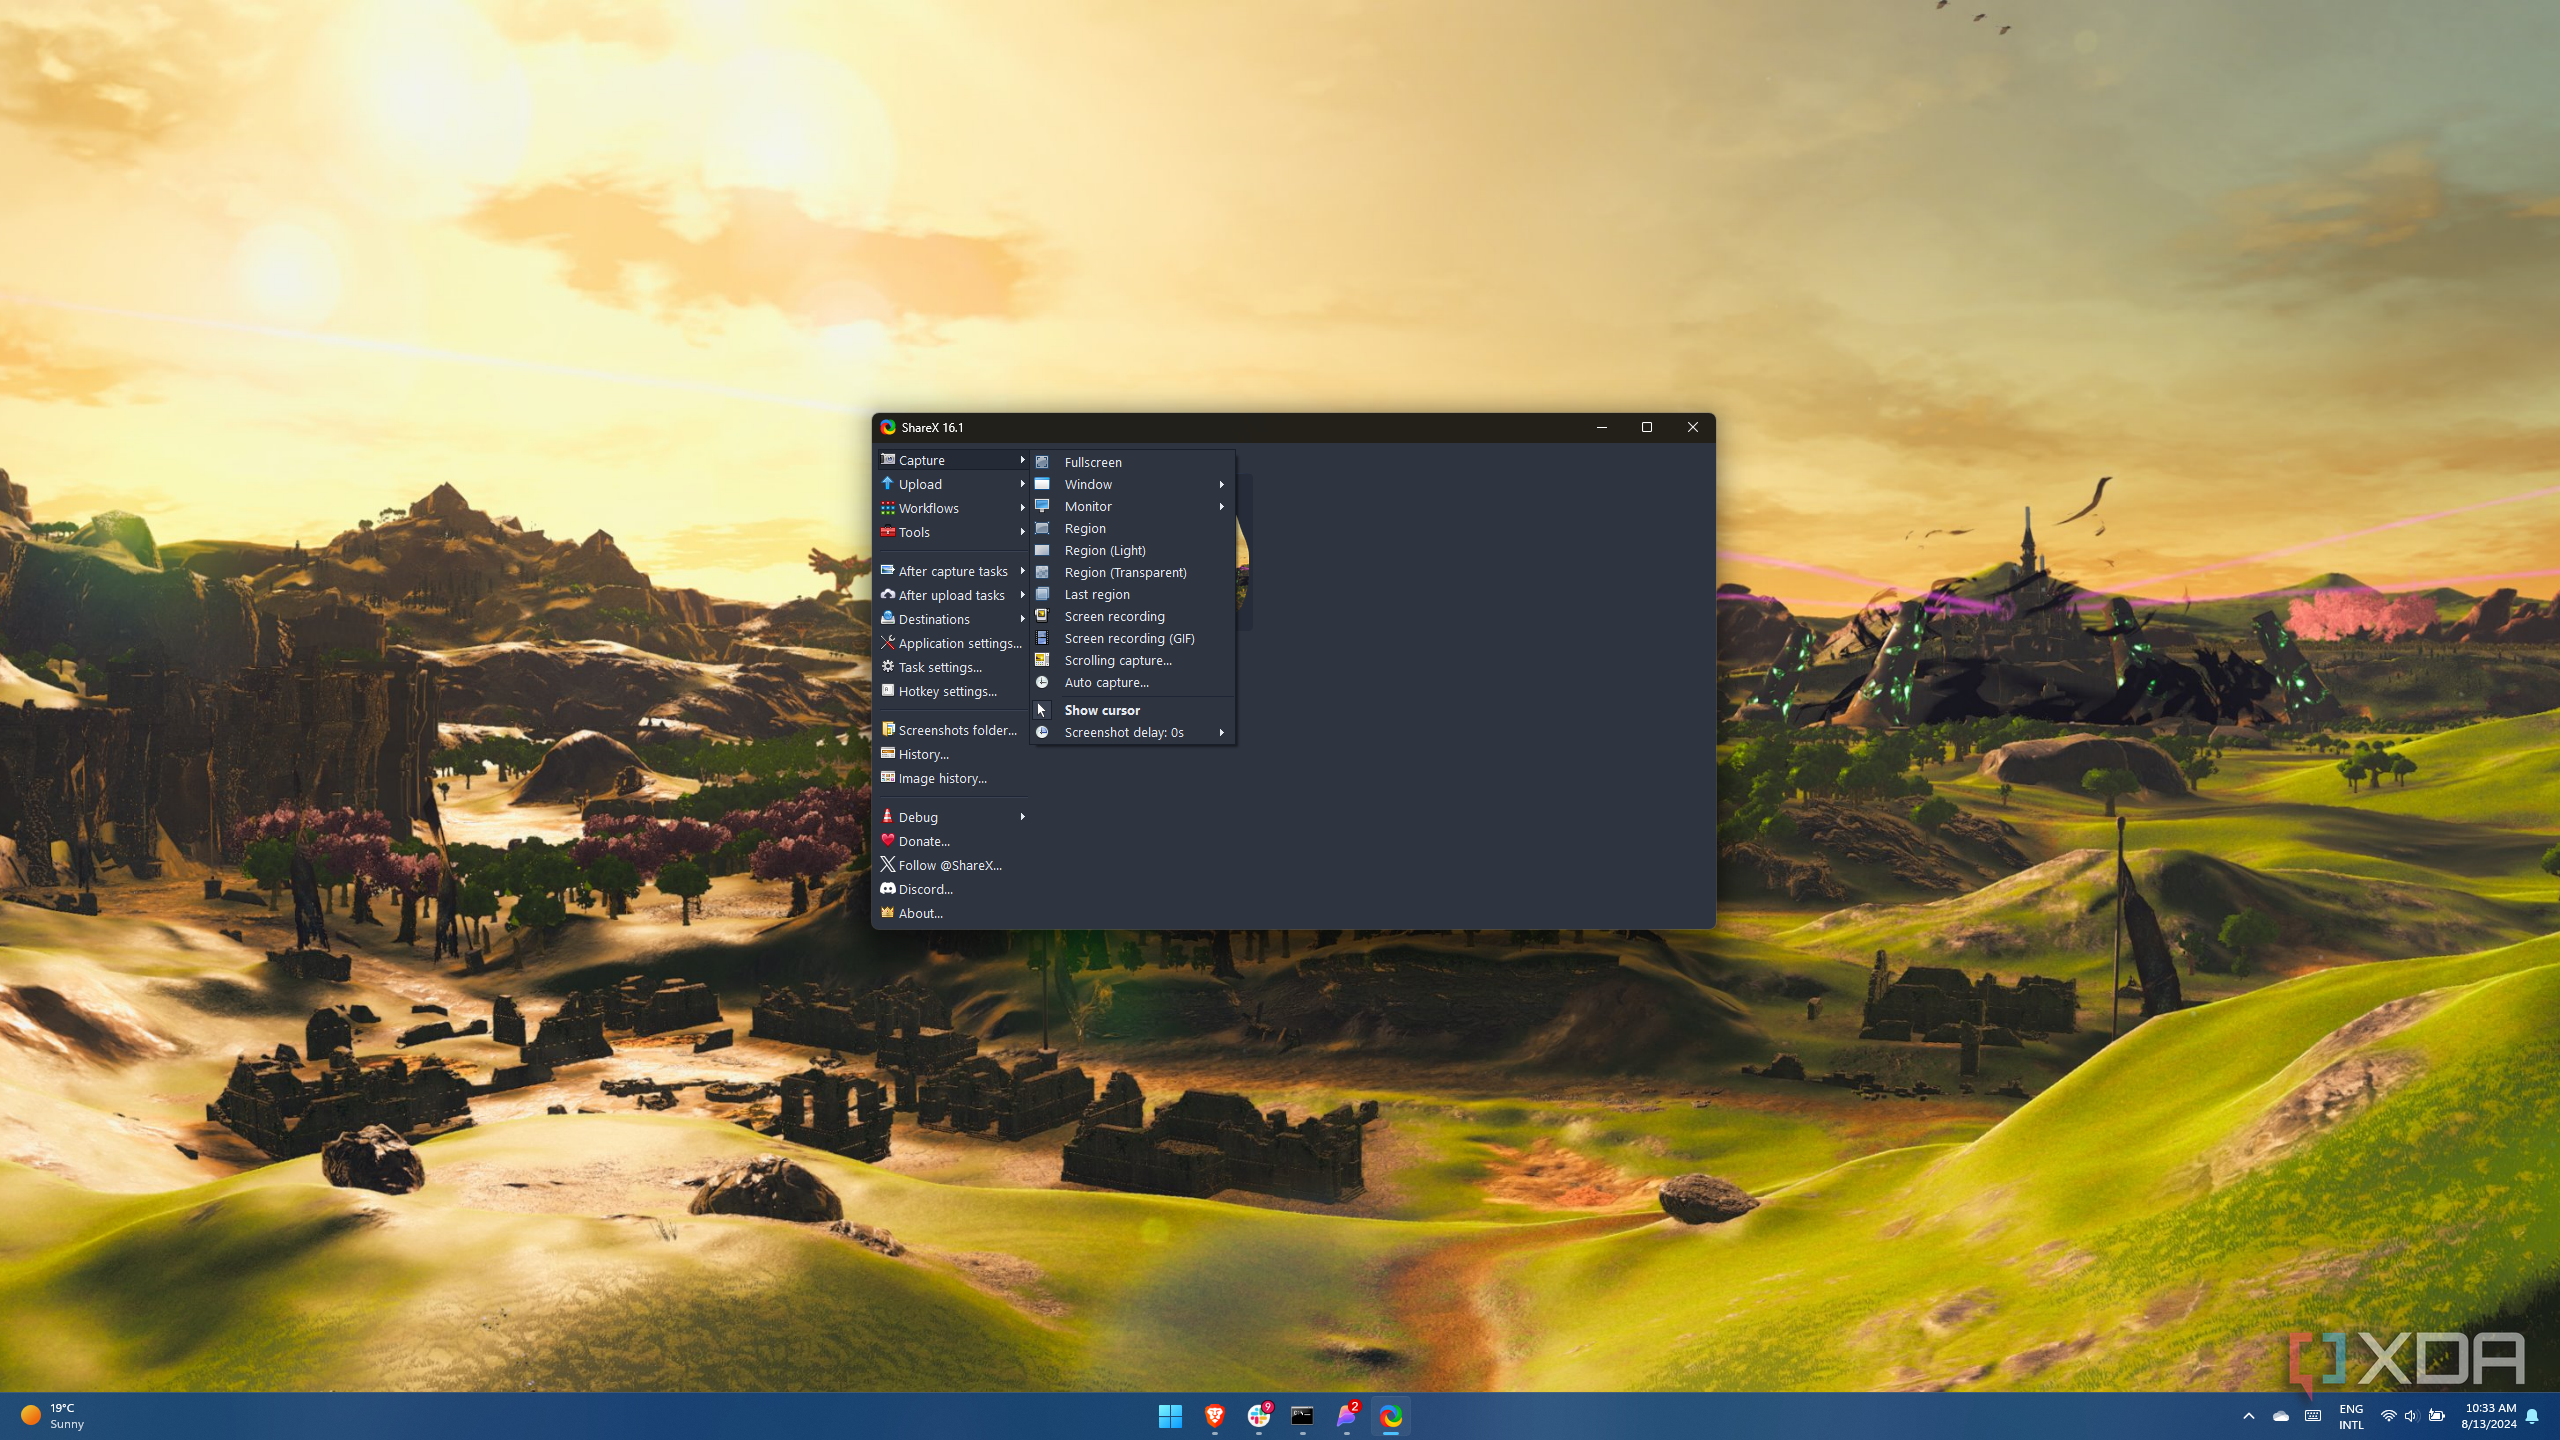
Task: Click the Scrolling capture icon
Action: [1042, 660]
